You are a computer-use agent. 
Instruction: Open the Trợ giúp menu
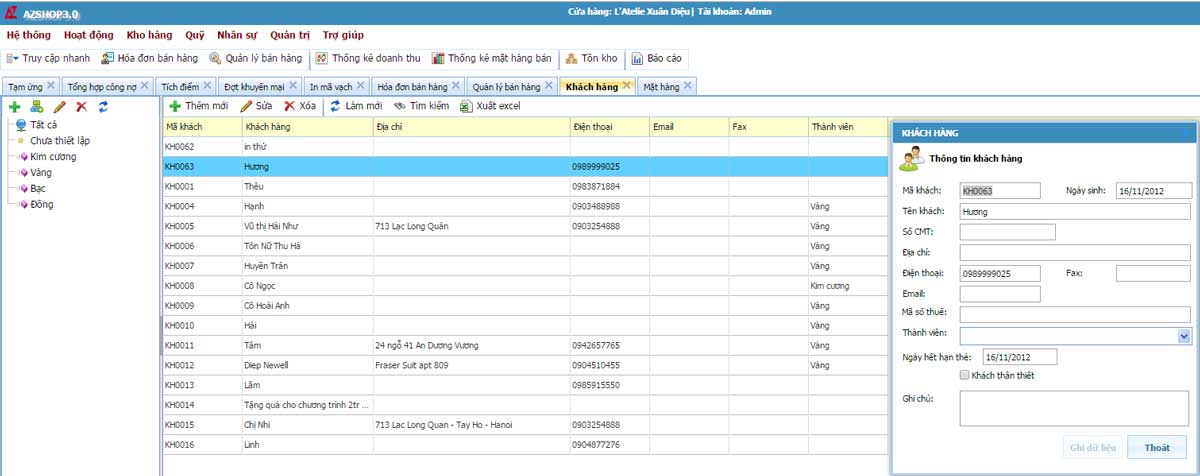pyautogui.click(x=343, y=34)
